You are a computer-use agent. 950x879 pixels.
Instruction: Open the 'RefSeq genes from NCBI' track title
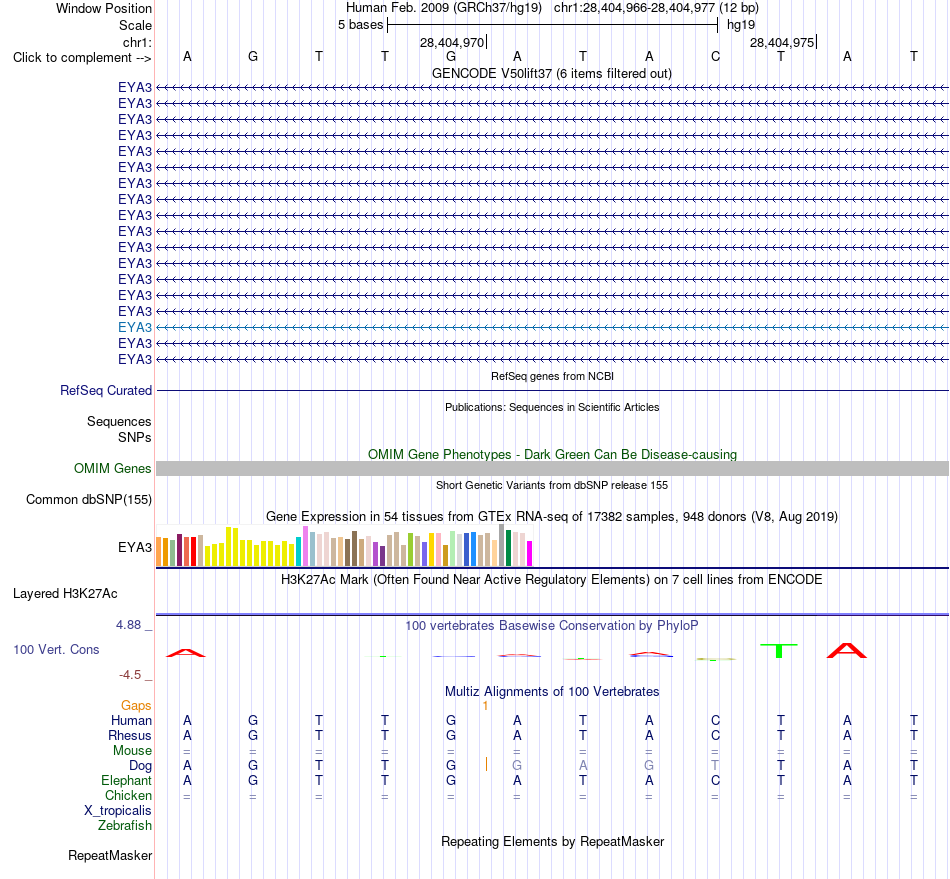pyautogui.click(x=553, y=376)
